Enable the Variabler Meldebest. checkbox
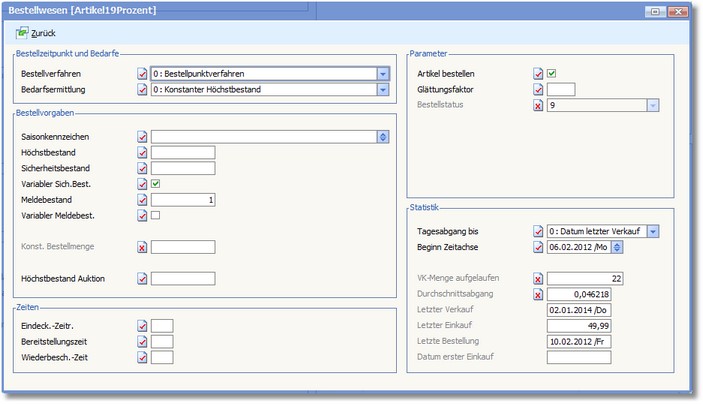Image resolution: width=703 pixels, height=404 pixels. 156,215
